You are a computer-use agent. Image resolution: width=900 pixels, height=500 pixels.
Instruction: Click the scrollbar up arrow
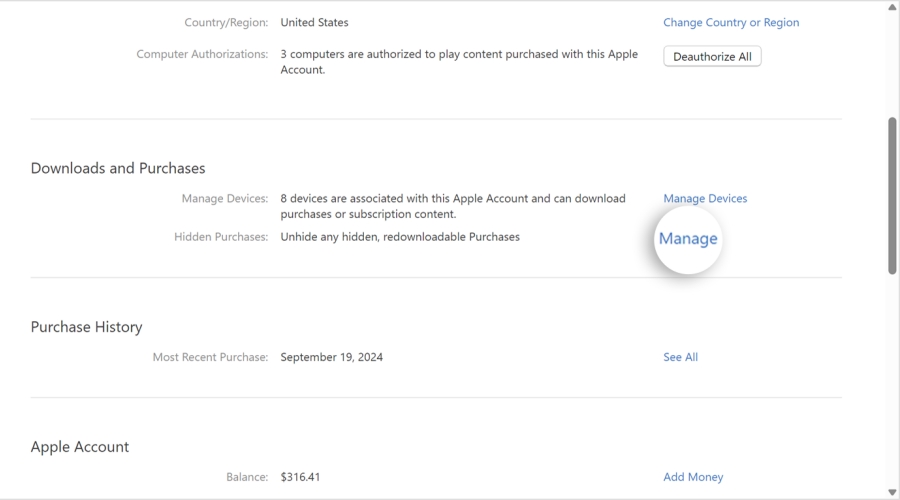(x=892, y=7)
